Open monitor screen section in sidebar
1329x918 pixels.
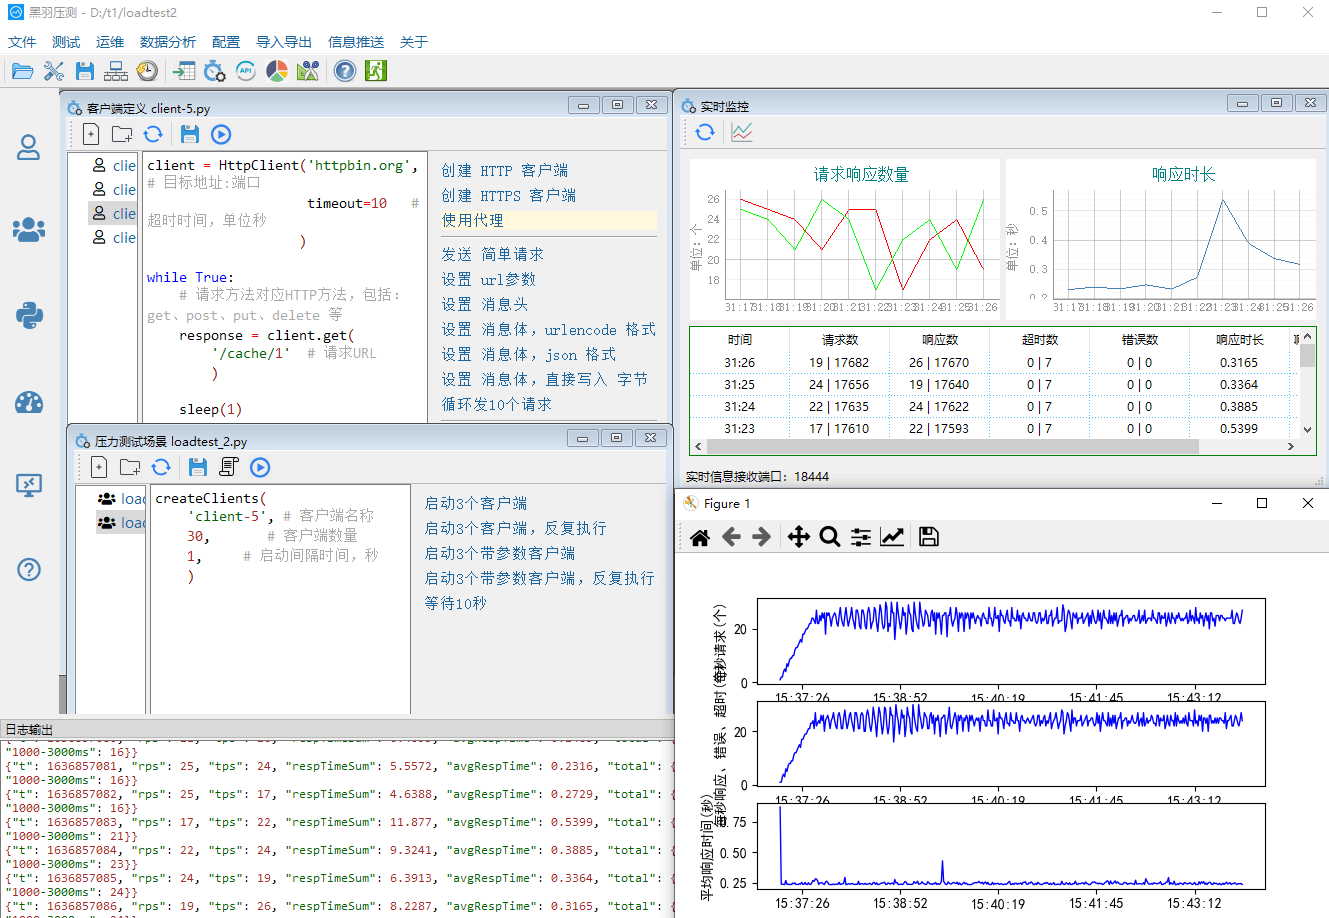click(29, 486)
